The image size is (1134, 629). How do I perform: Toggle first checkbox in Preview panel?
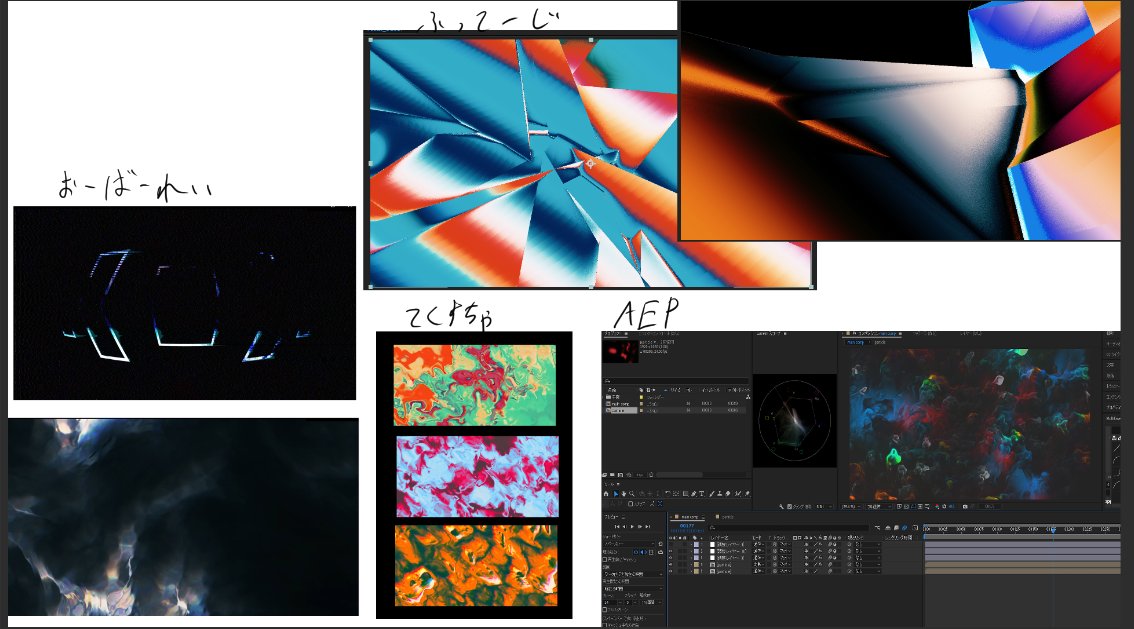pyautogui.click(x=605, y=560)
